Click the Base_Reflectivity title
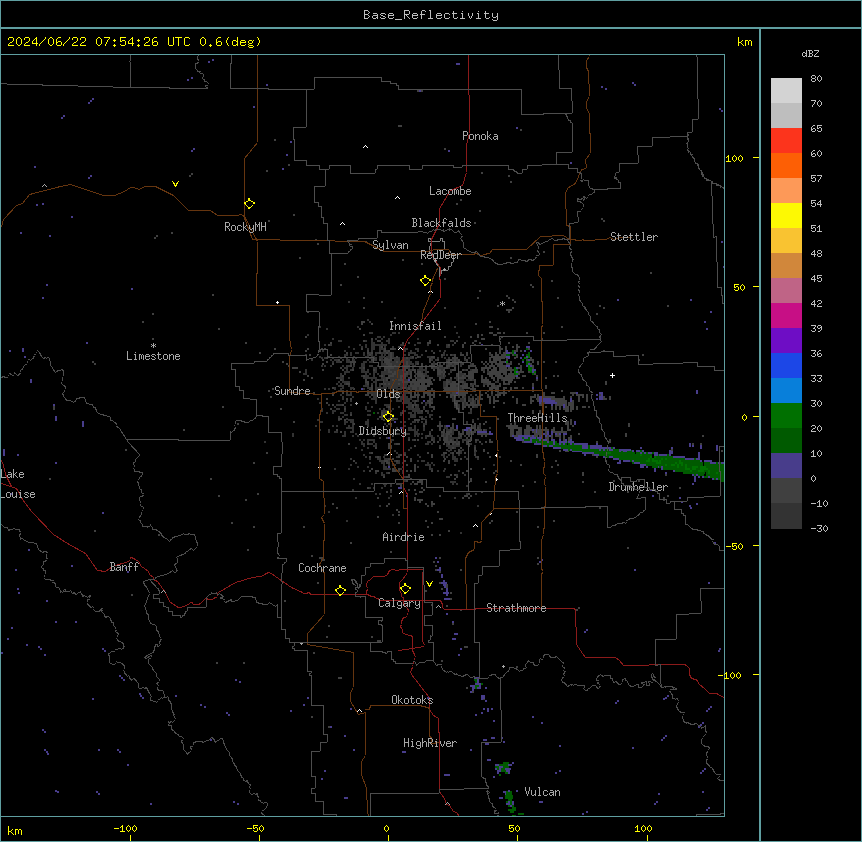The height and width of the screenshot is (842, 862). [x=431, y=15]
